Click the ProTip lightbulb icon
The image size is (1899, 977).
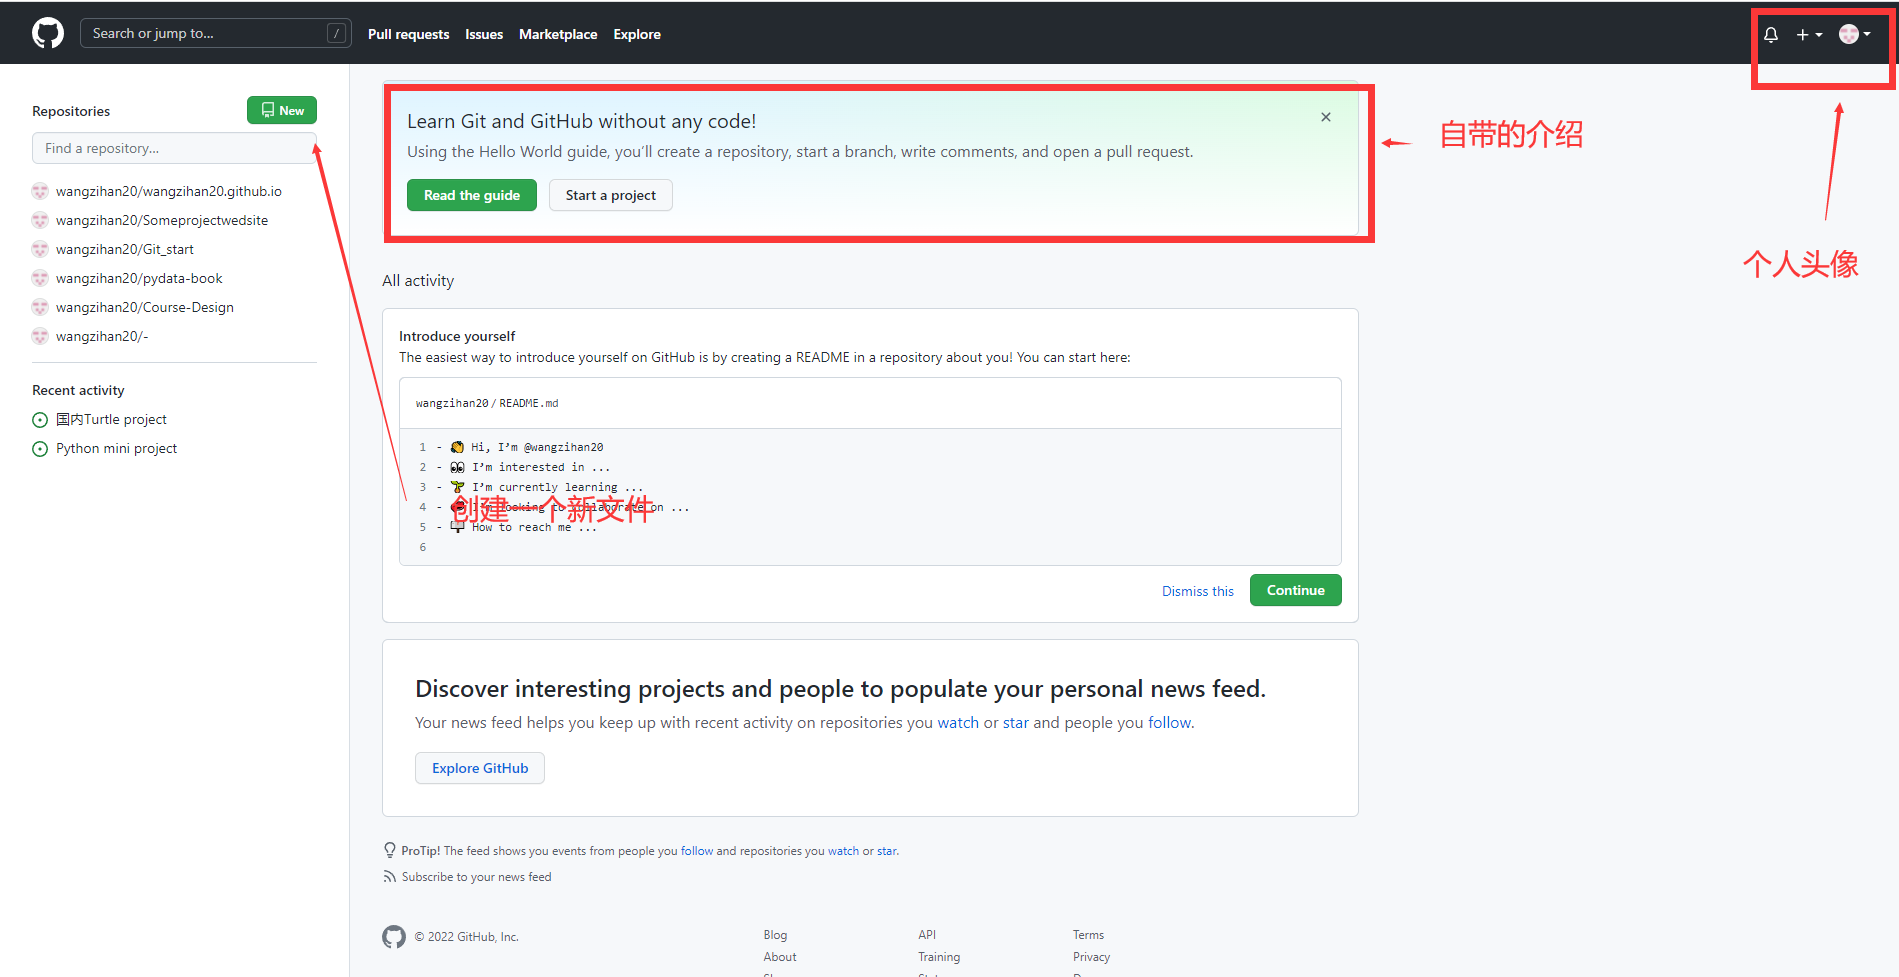[390, 850]
